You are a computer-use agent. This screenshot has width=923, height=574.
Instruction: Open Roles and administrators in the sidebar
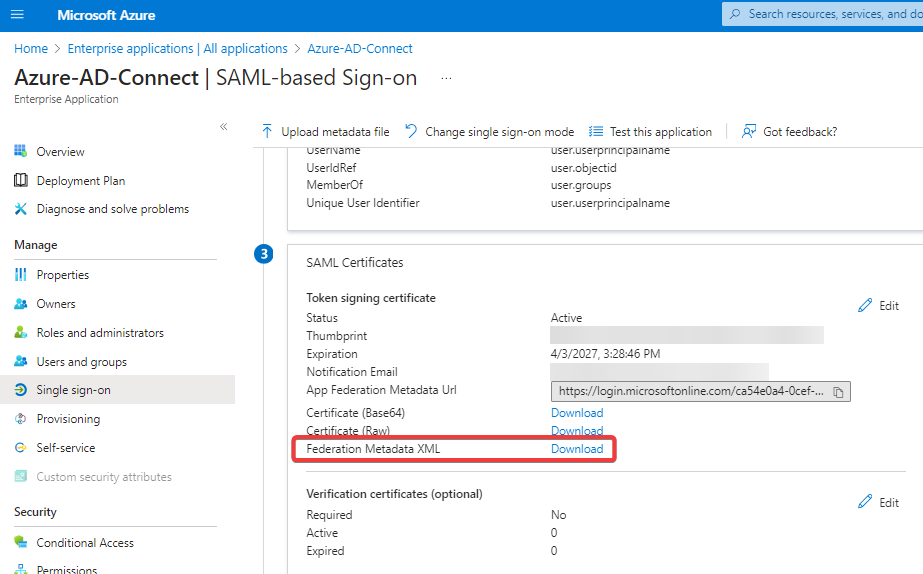100,333
